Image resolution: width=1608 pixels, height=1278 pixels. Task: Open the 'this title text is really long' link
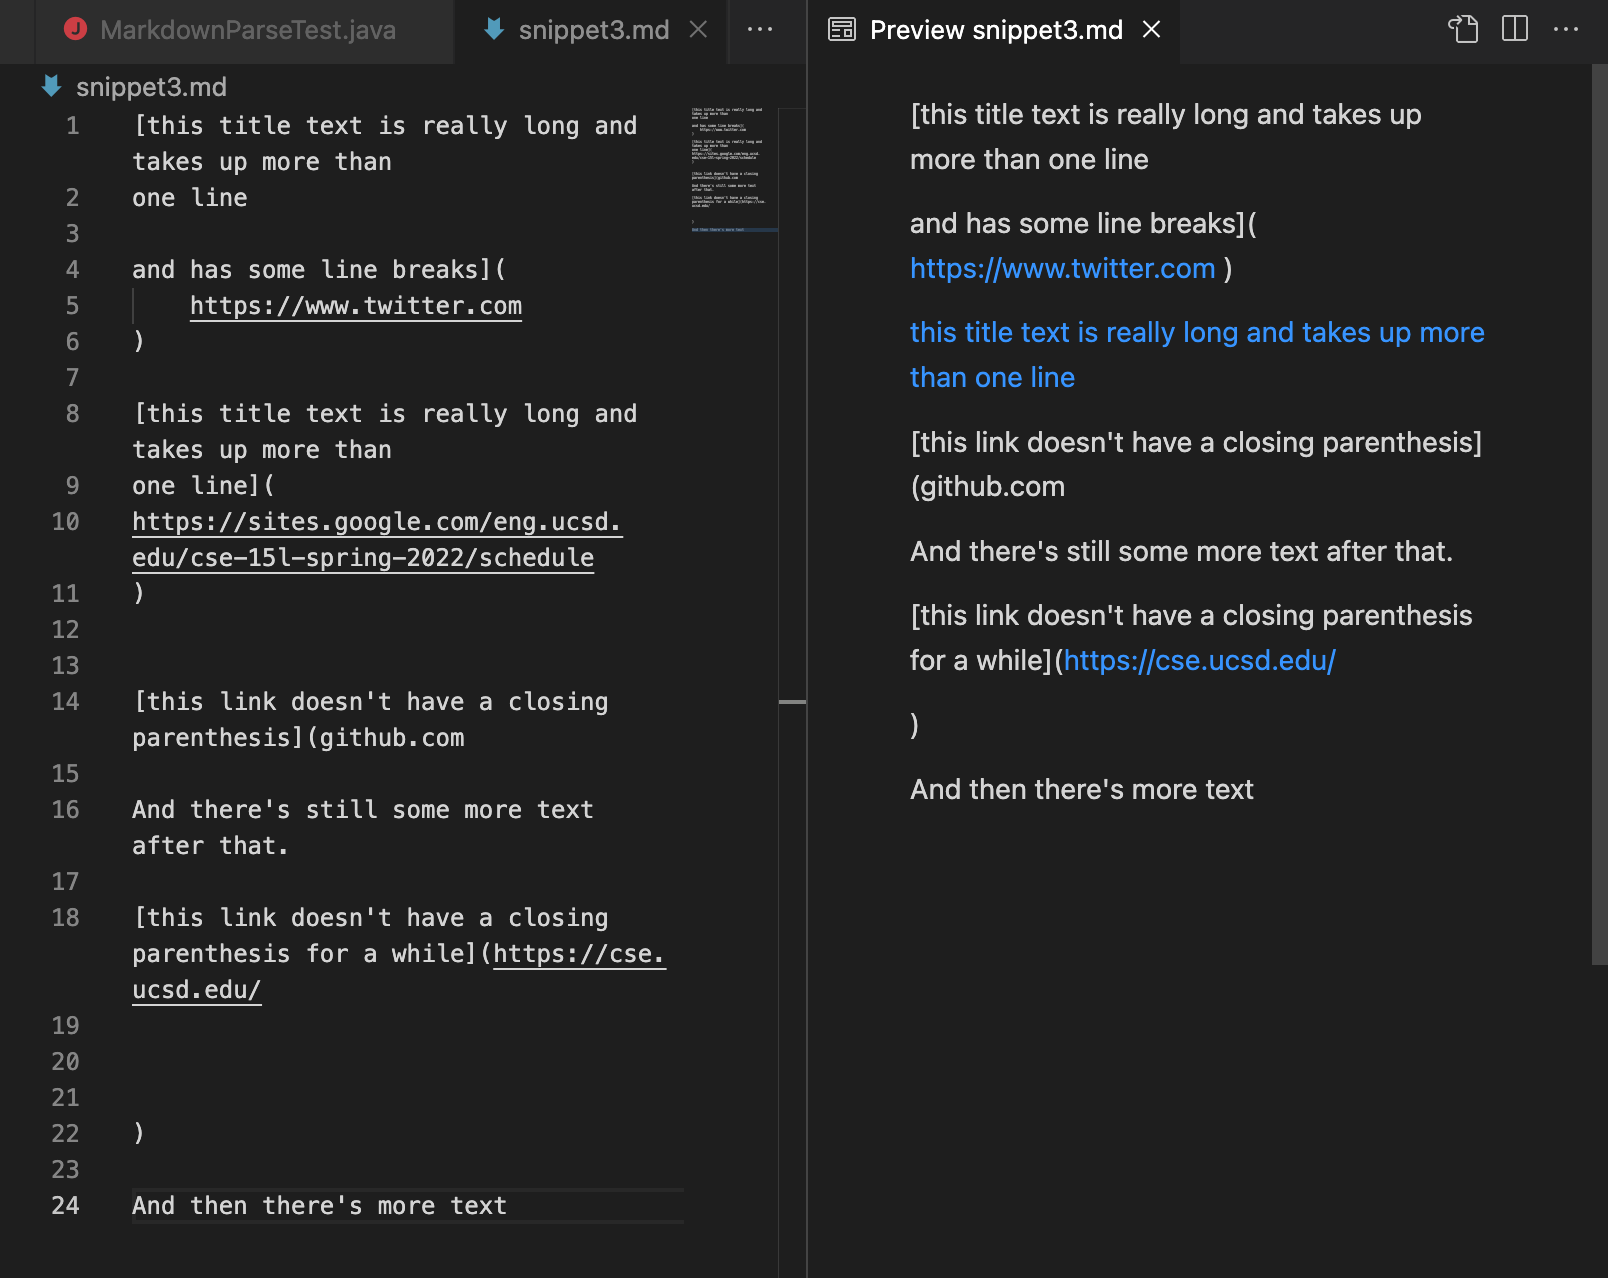(1196, 355)
